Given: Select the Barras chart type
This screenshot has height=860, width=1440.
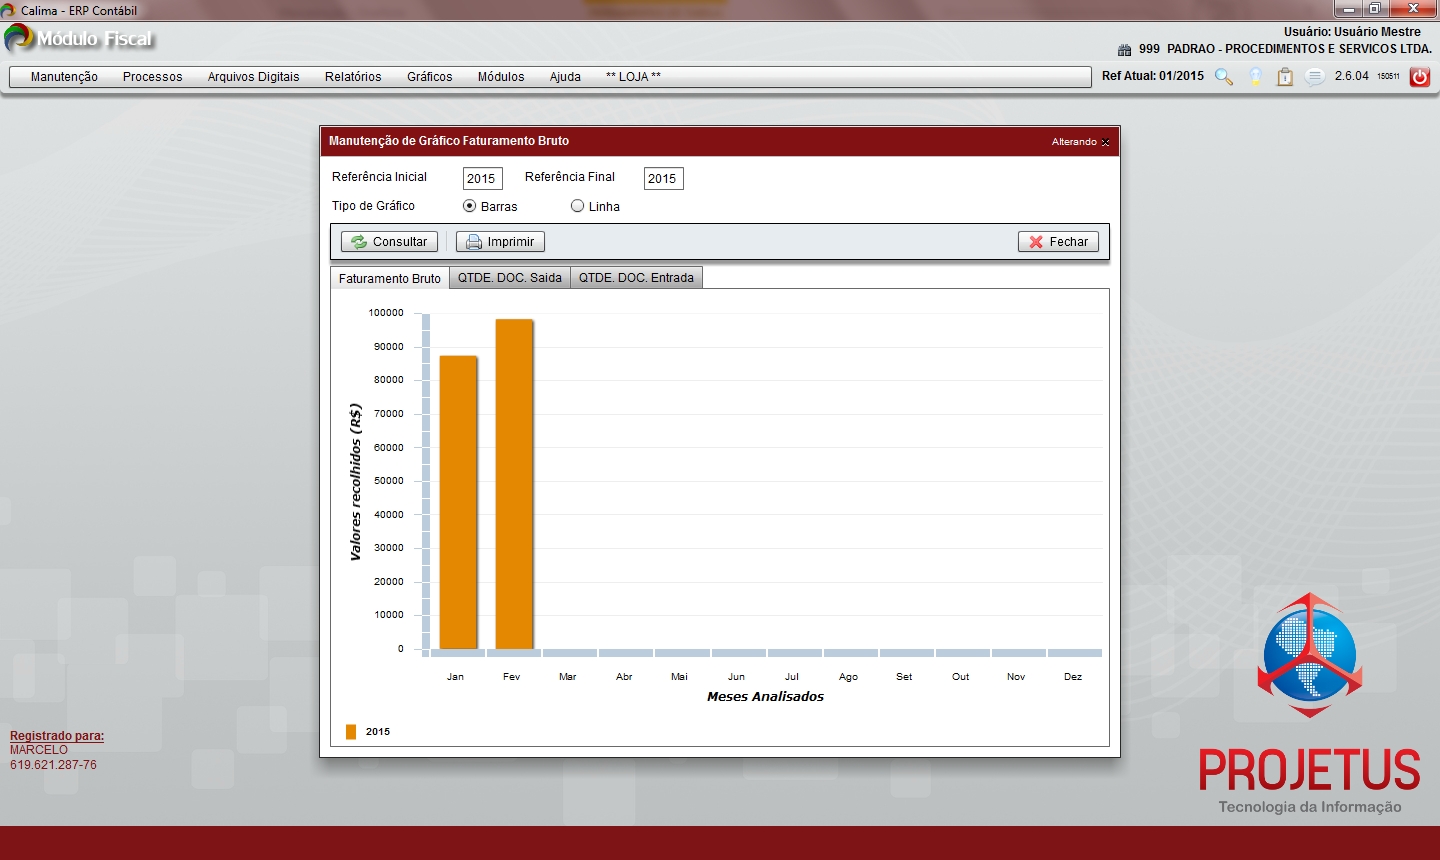Looking at the screenshot, I should click(469, 206).
